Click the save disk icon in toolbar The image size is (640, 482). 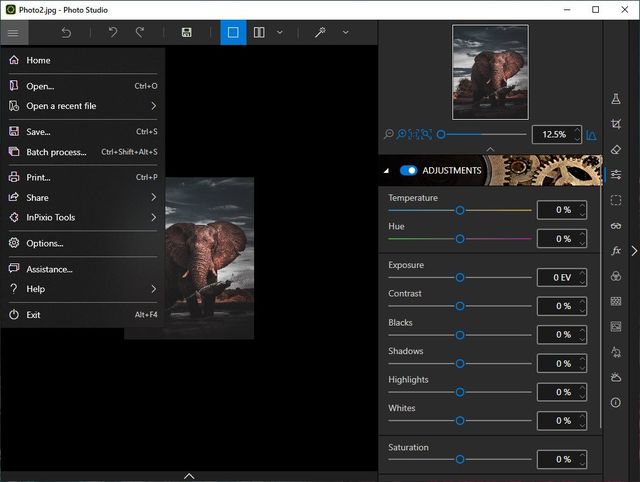point(187,32)
